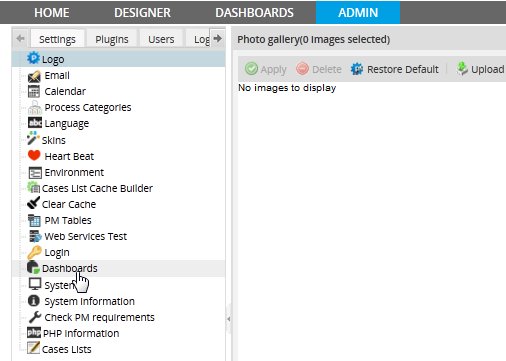Open the Users tab

[x=161, y=39]
